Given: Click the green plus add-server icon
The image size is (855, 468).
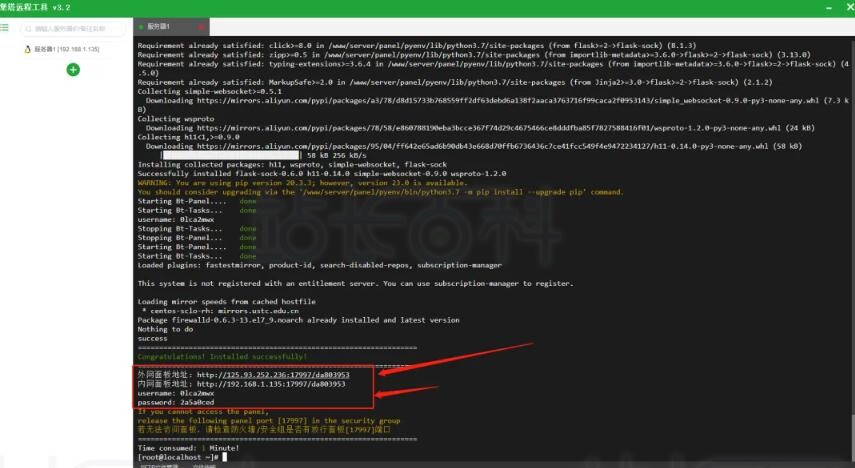Looking at the screenshot, I should 73,70.
